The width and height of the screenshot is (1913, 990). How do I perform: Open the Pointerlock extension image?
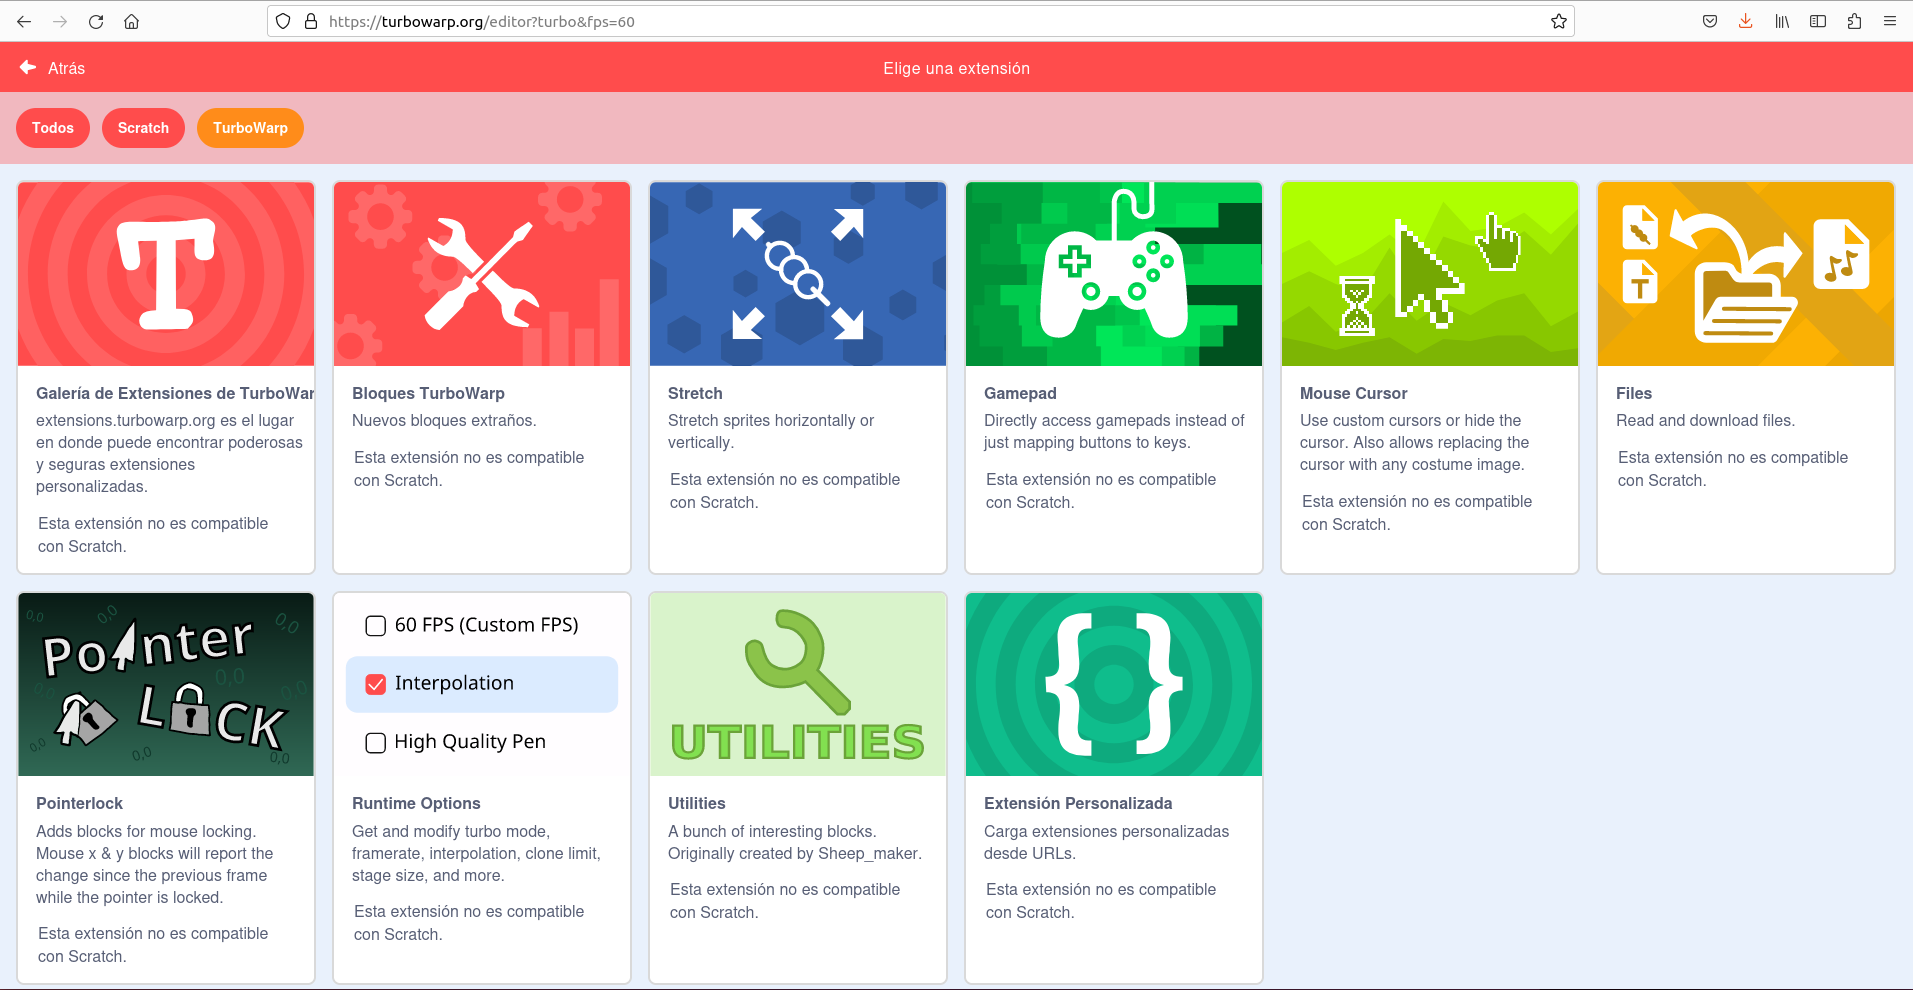pyautogui.click(x=166, y=684)
